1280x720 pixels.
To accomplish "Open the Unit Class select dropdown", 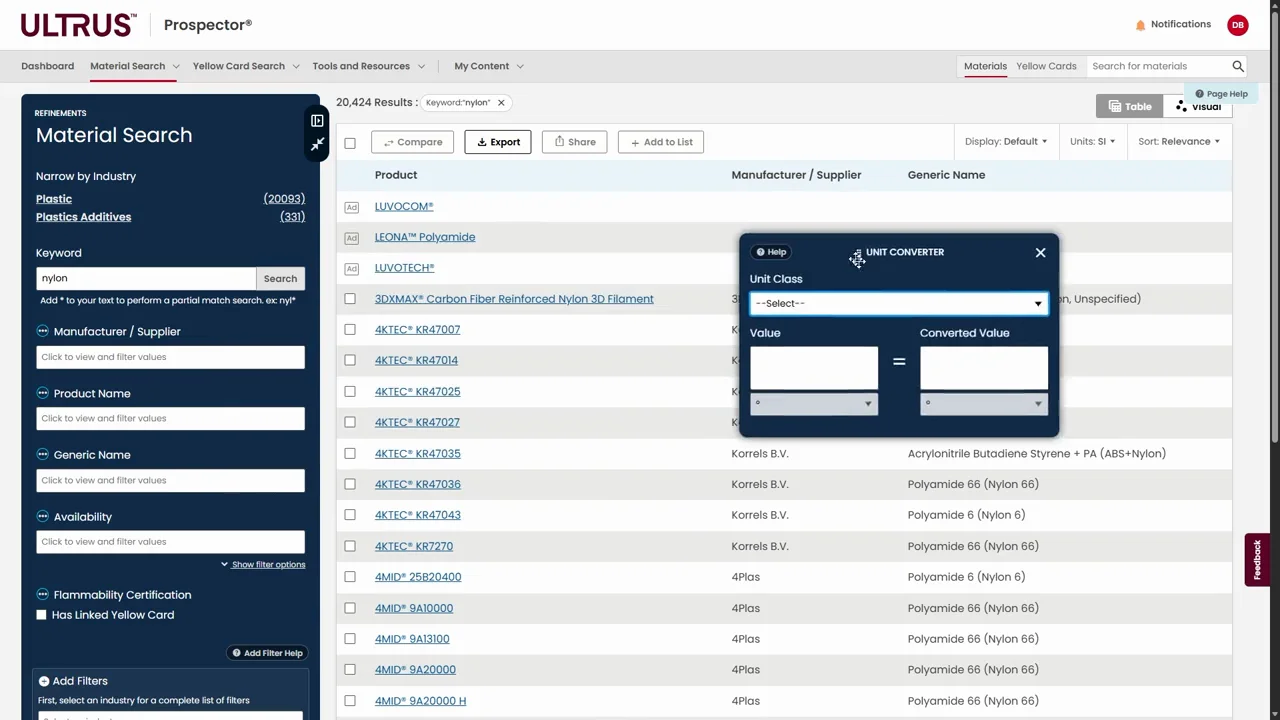I will [x=898, y=303].
